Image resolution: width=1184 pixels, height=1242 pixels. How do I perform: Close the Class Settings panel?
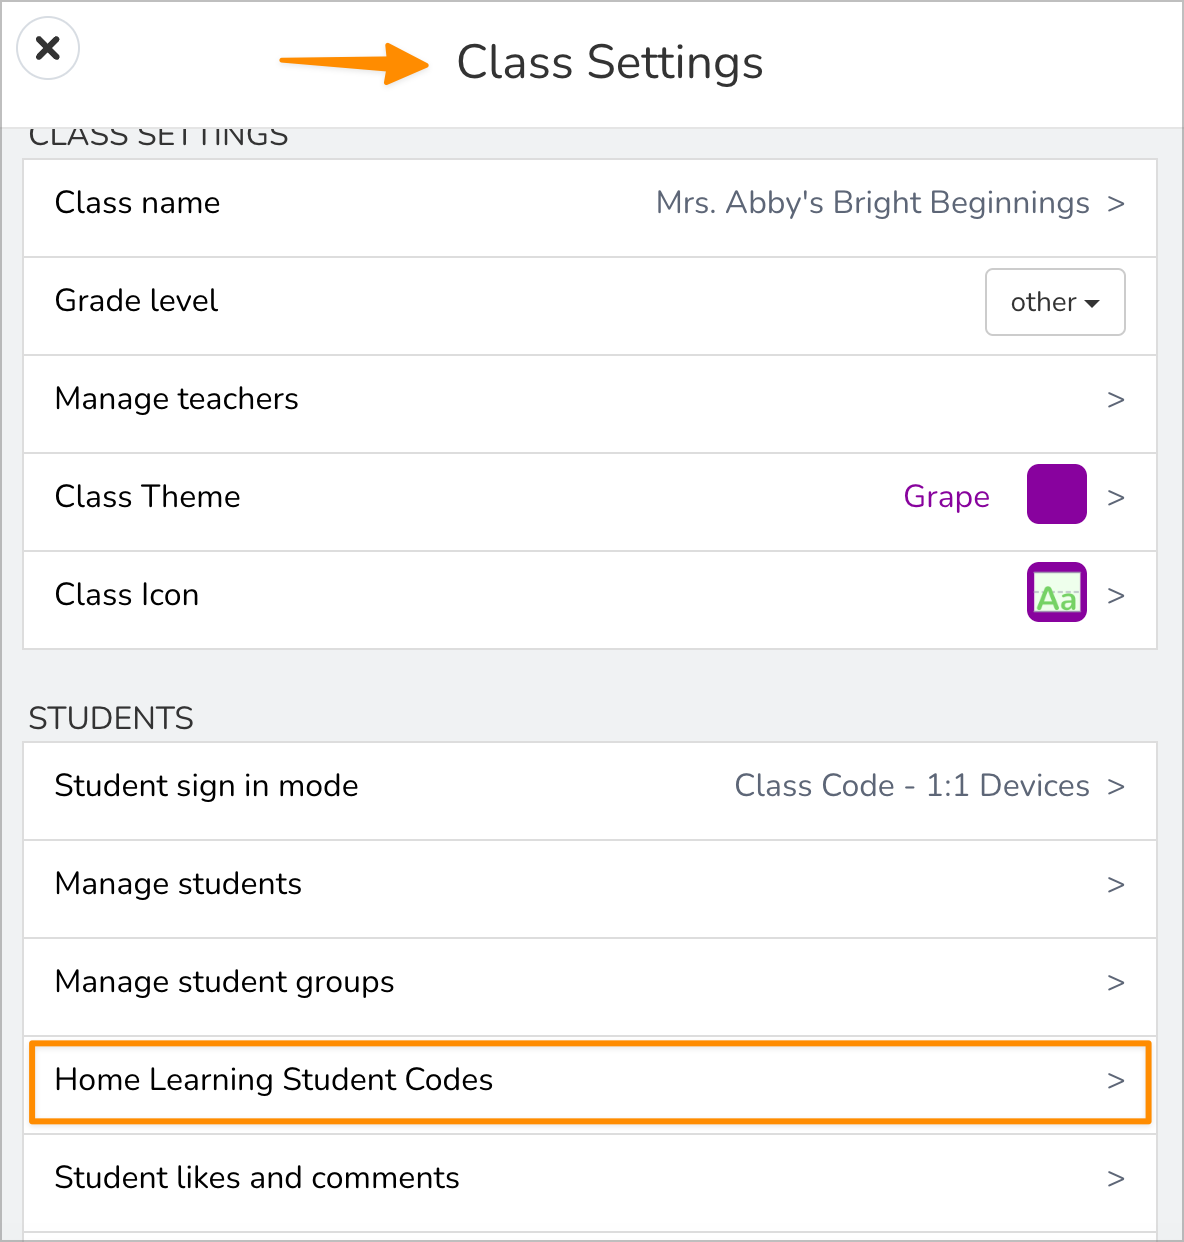(x=48, y=48)
